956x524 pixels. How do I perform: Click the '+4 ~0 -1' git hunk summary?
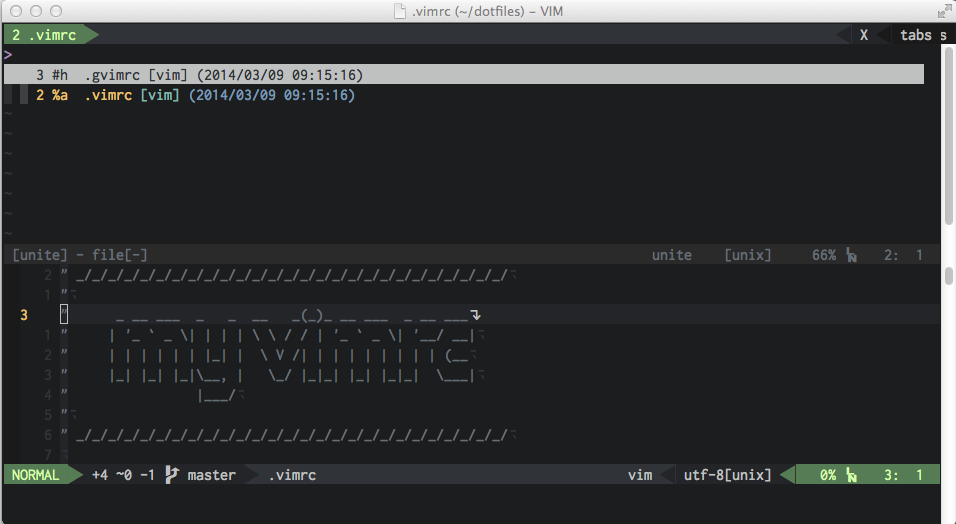(x=123, y=475)
